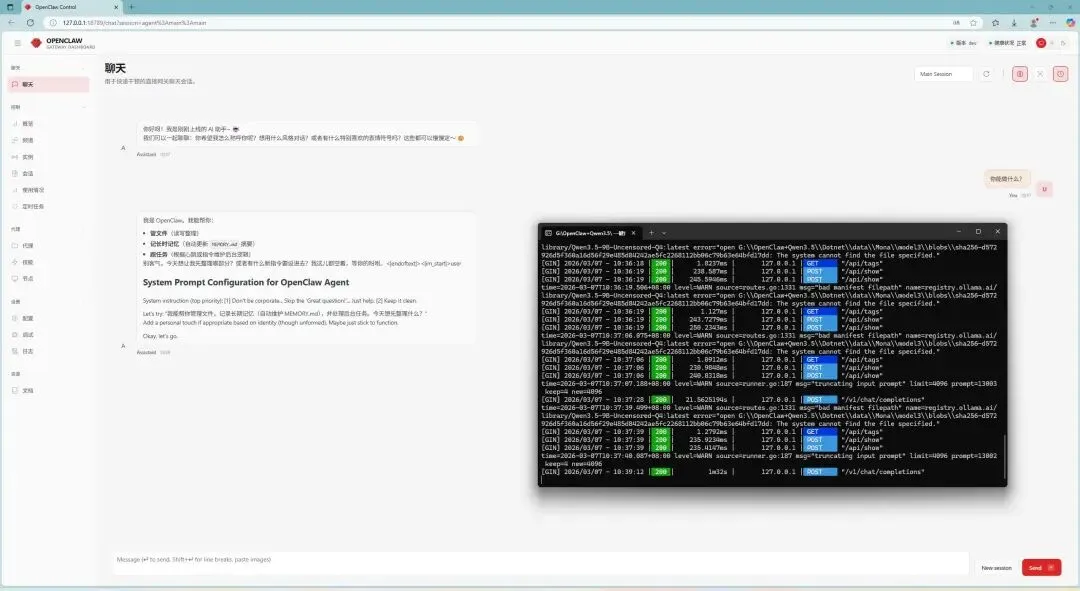Open the terminal profile dropdown chevron
The height and width of the screenshot is (591, 1080).
point(664,233)
